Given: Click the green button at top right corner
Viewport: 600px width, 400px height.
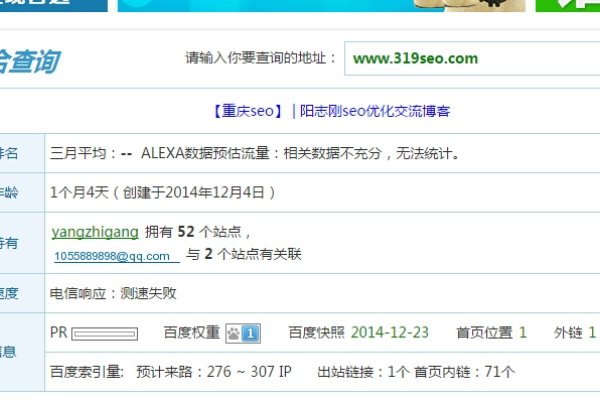Looking at the screenshot, I should 568,5.
